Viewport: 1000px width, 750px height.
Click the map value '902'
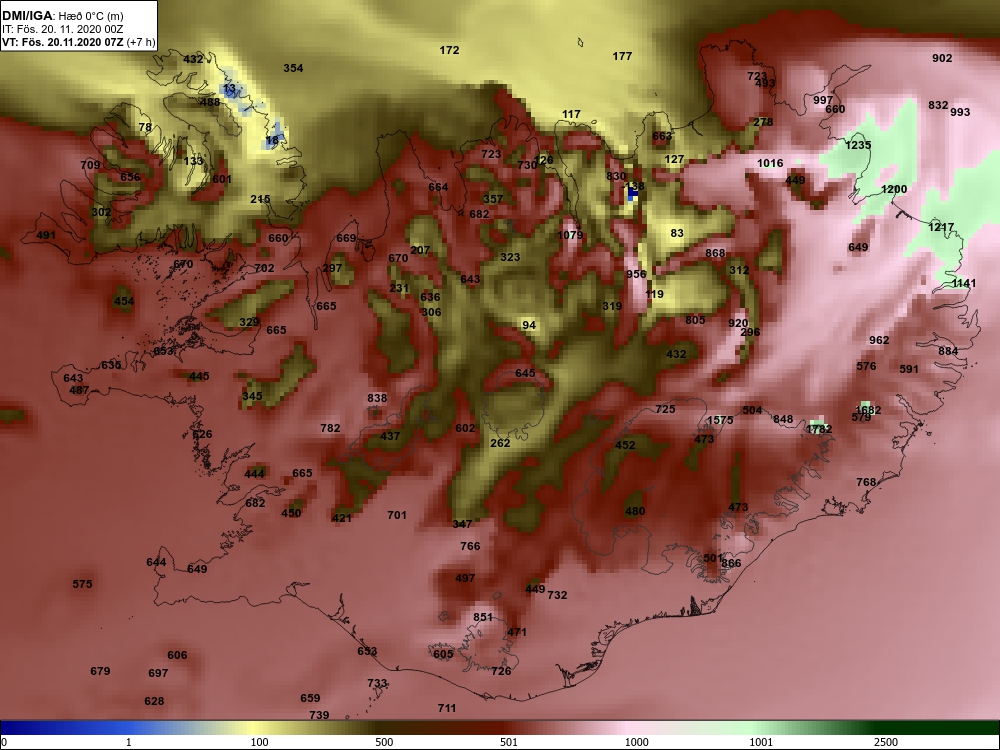[942, 58]
